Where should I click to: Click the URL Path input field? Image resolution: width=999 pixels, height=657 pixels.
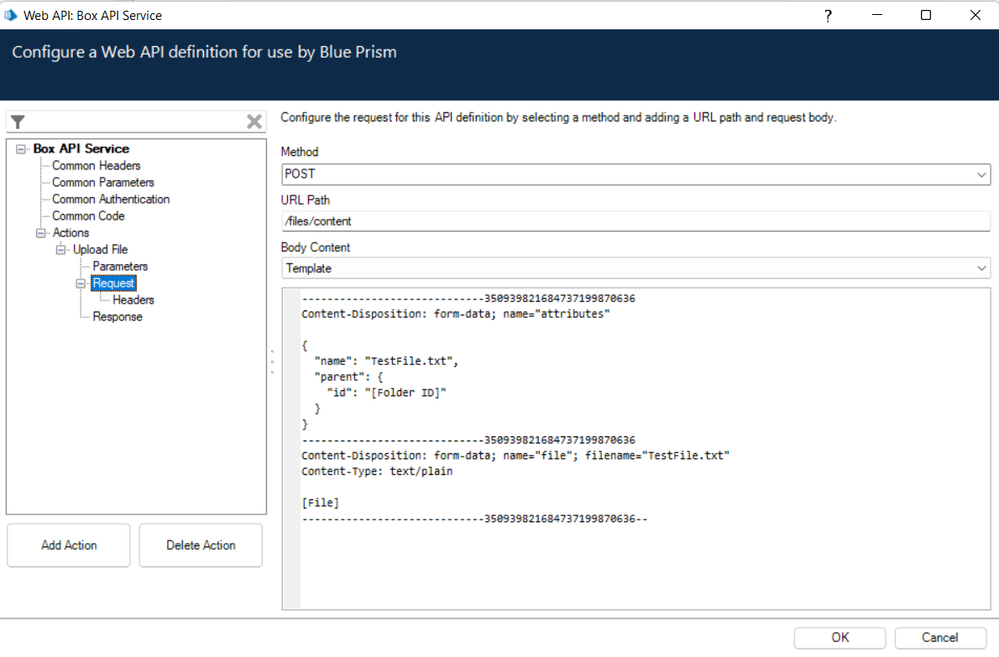tap(635, 221)
